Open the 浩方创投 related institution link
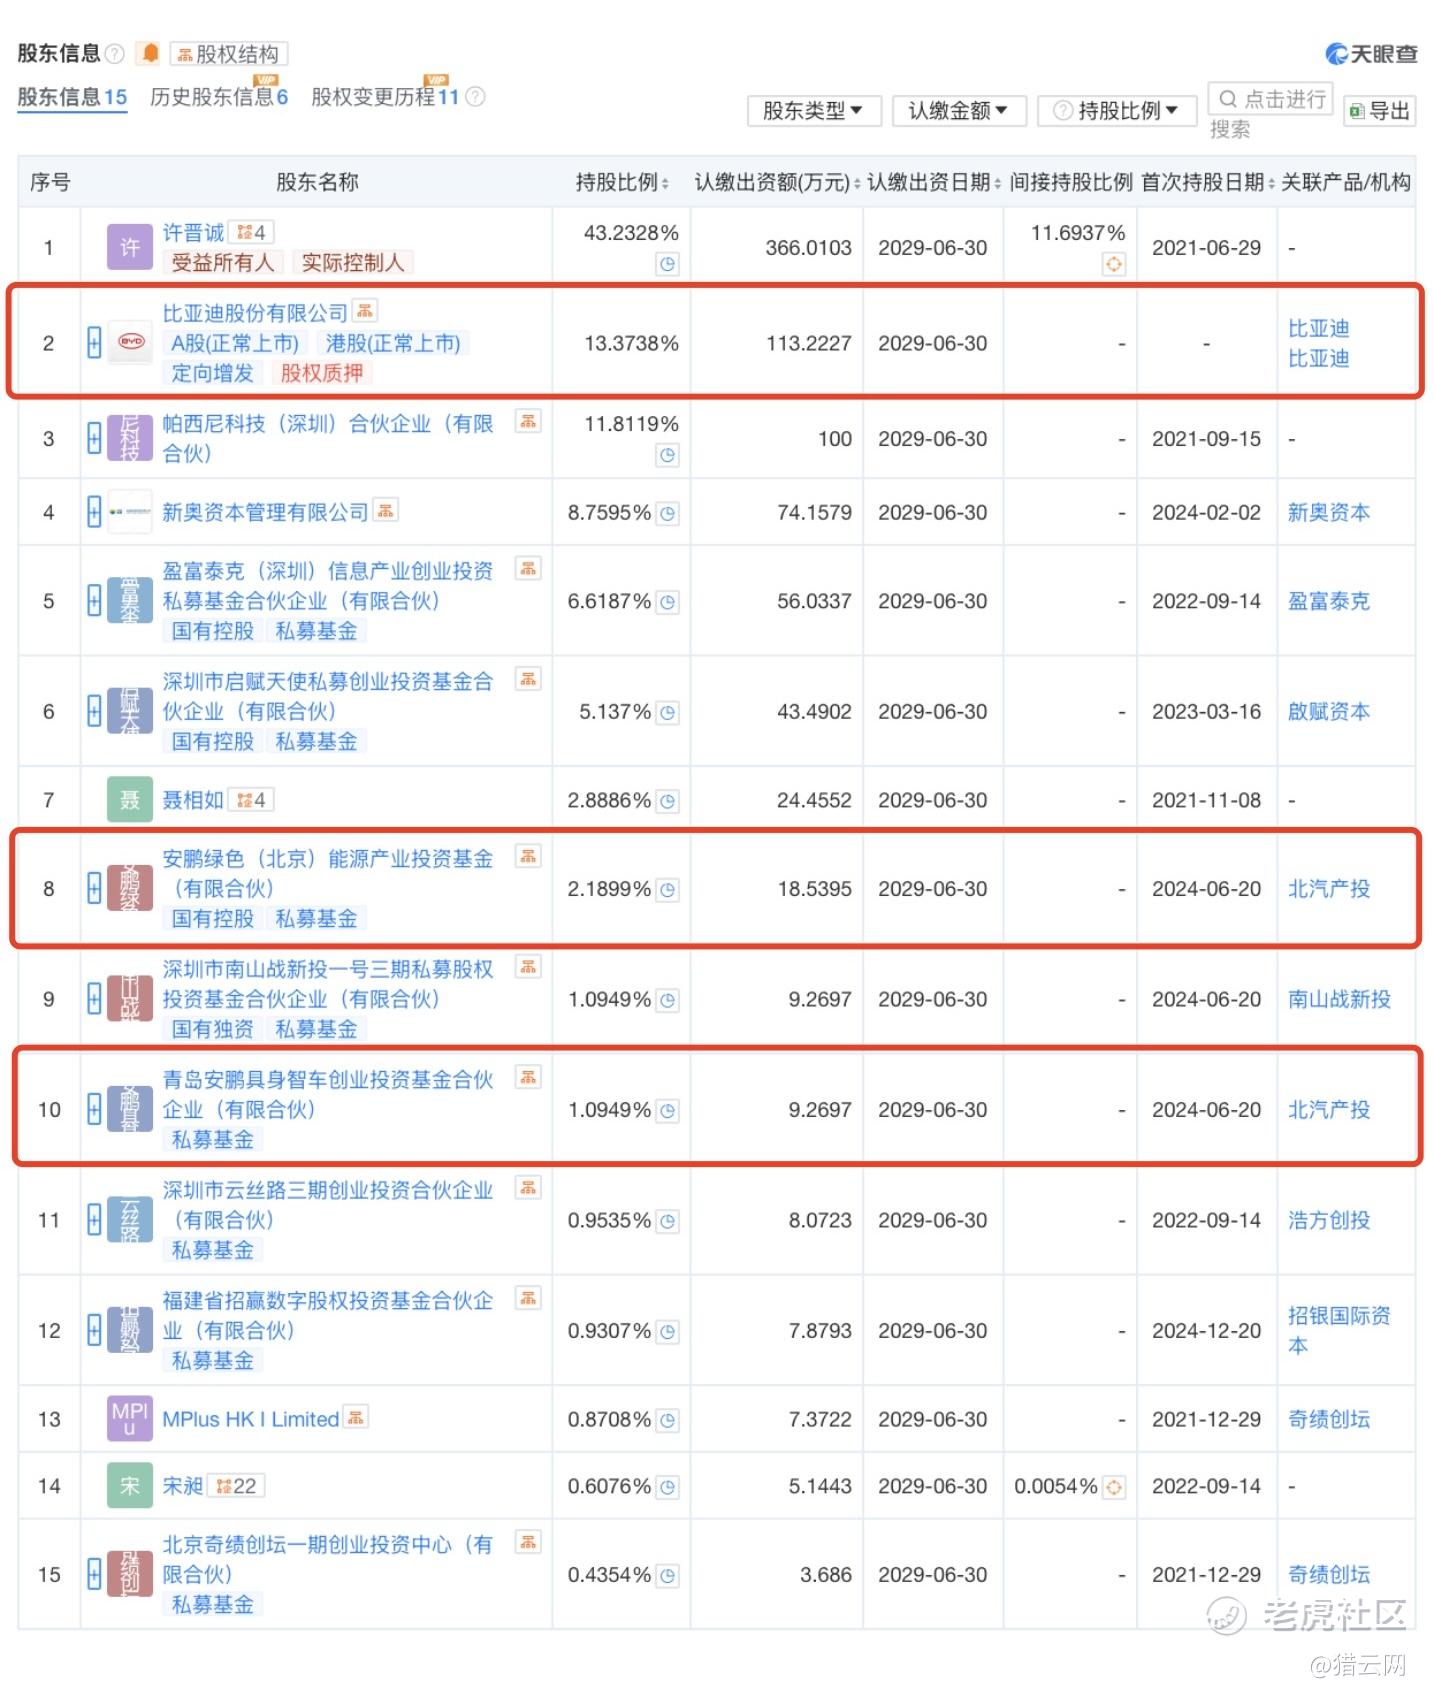1434x1697 pixels. (1328, 1220)
